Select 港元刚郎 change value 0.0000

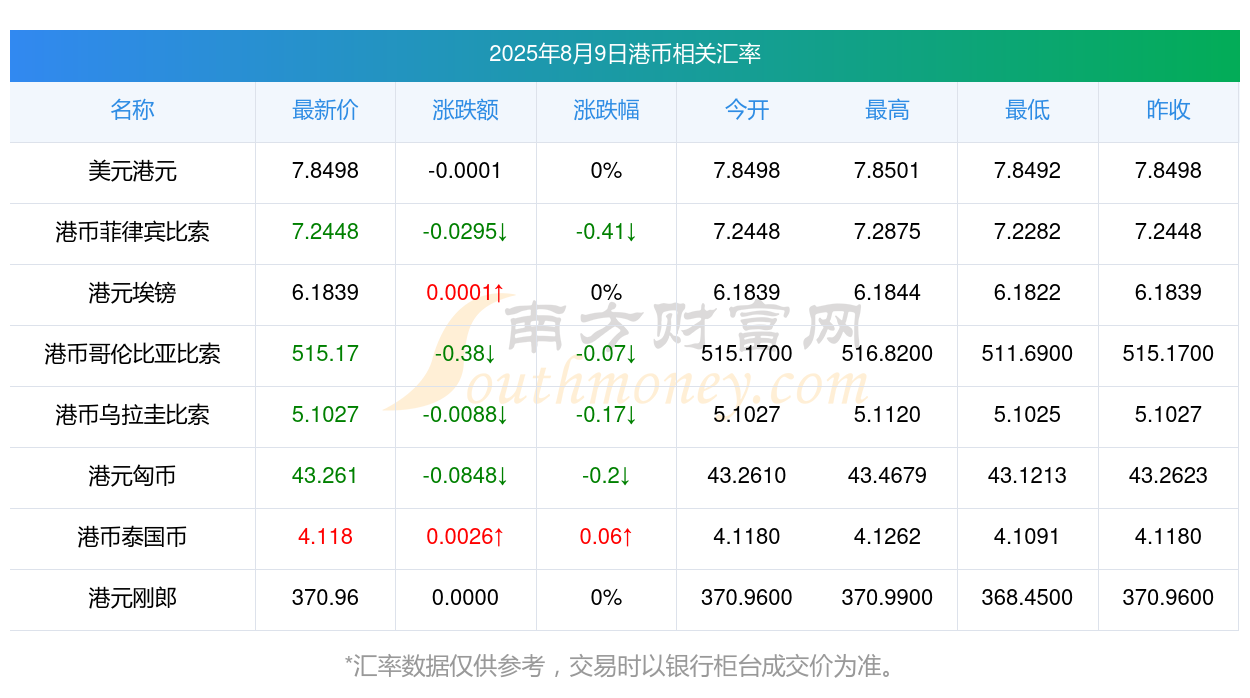465,598
